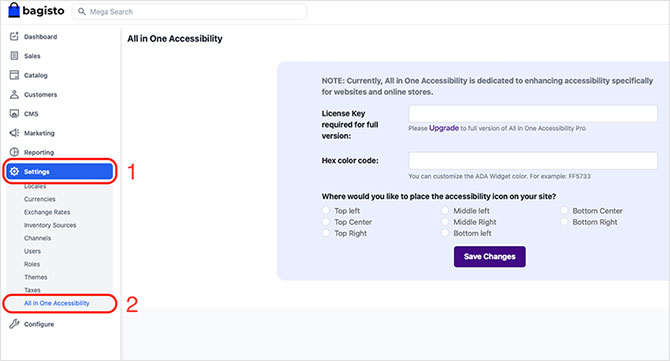Click the 'Hex color code:' label
Screen dimensions: 670x361
tap(350, 161)
